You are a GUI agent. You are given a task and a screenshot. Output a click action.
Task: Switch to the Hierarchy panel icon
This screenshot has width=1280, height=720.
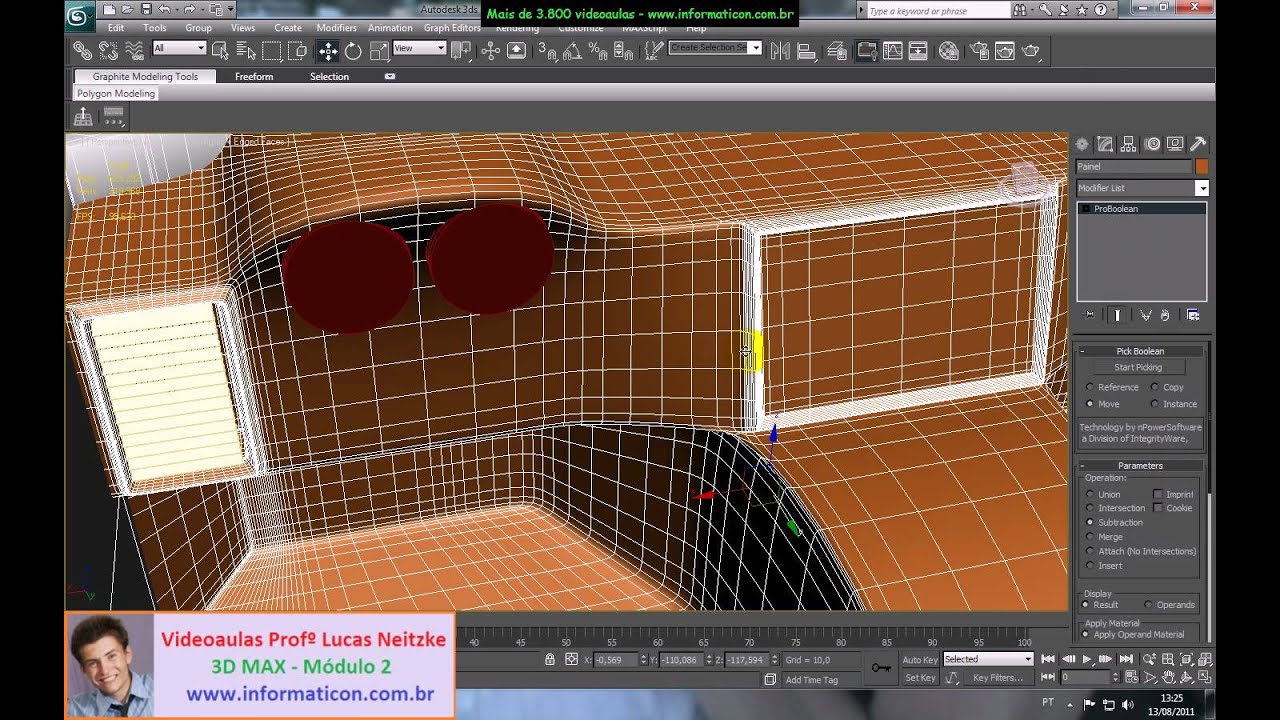click(1128, 144)
